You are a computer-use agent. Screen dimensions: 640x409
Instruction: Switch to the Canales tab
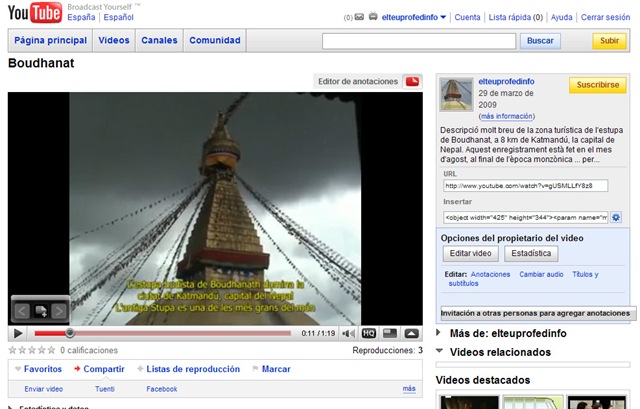[159, 40]
